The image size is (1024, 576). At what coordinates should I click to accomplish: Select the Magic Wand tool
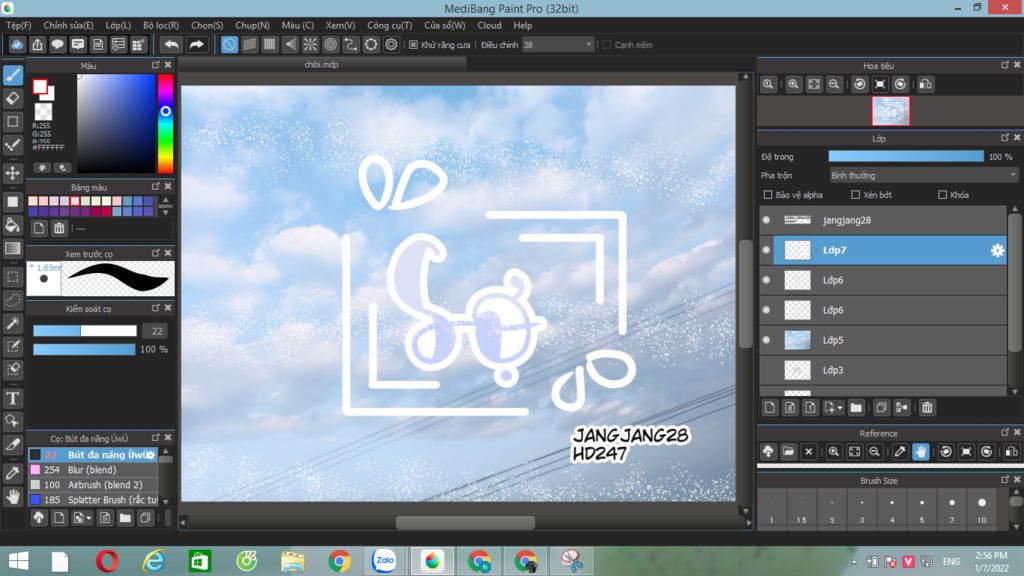(12, 323)
